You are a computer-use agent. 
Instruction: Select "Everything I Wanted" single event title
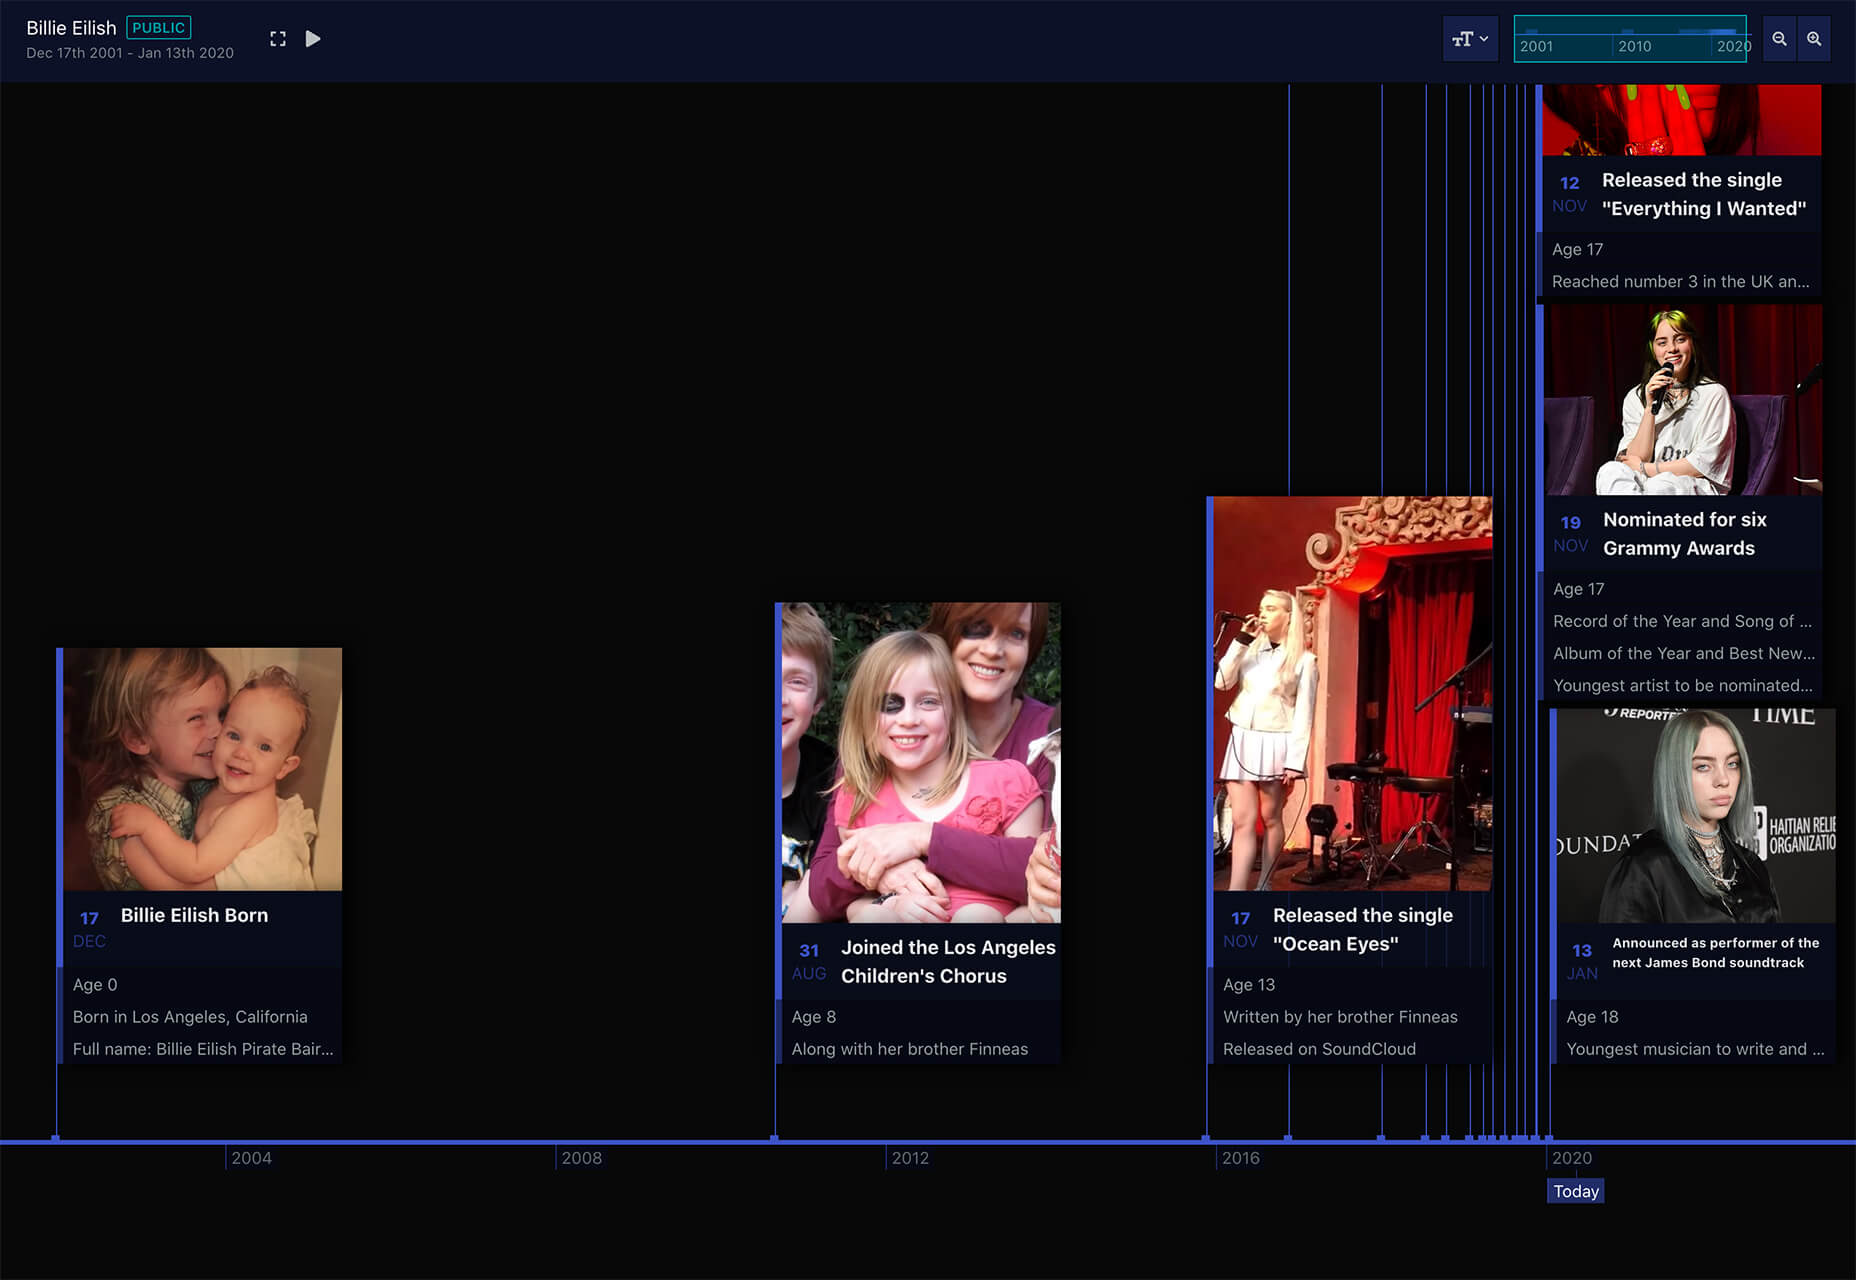(x=1703, y=194)
